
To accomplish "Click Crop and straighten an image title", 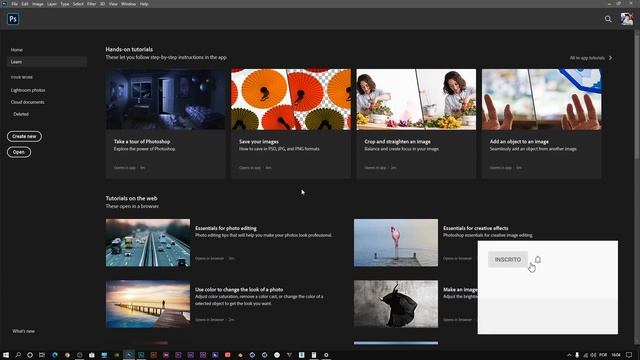I will (x=398, y=142).
